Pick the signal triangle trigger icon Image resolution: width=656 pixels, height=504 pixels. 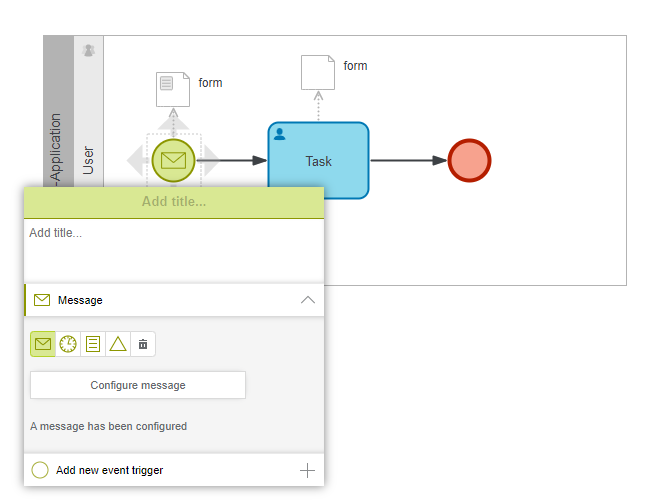118,344
